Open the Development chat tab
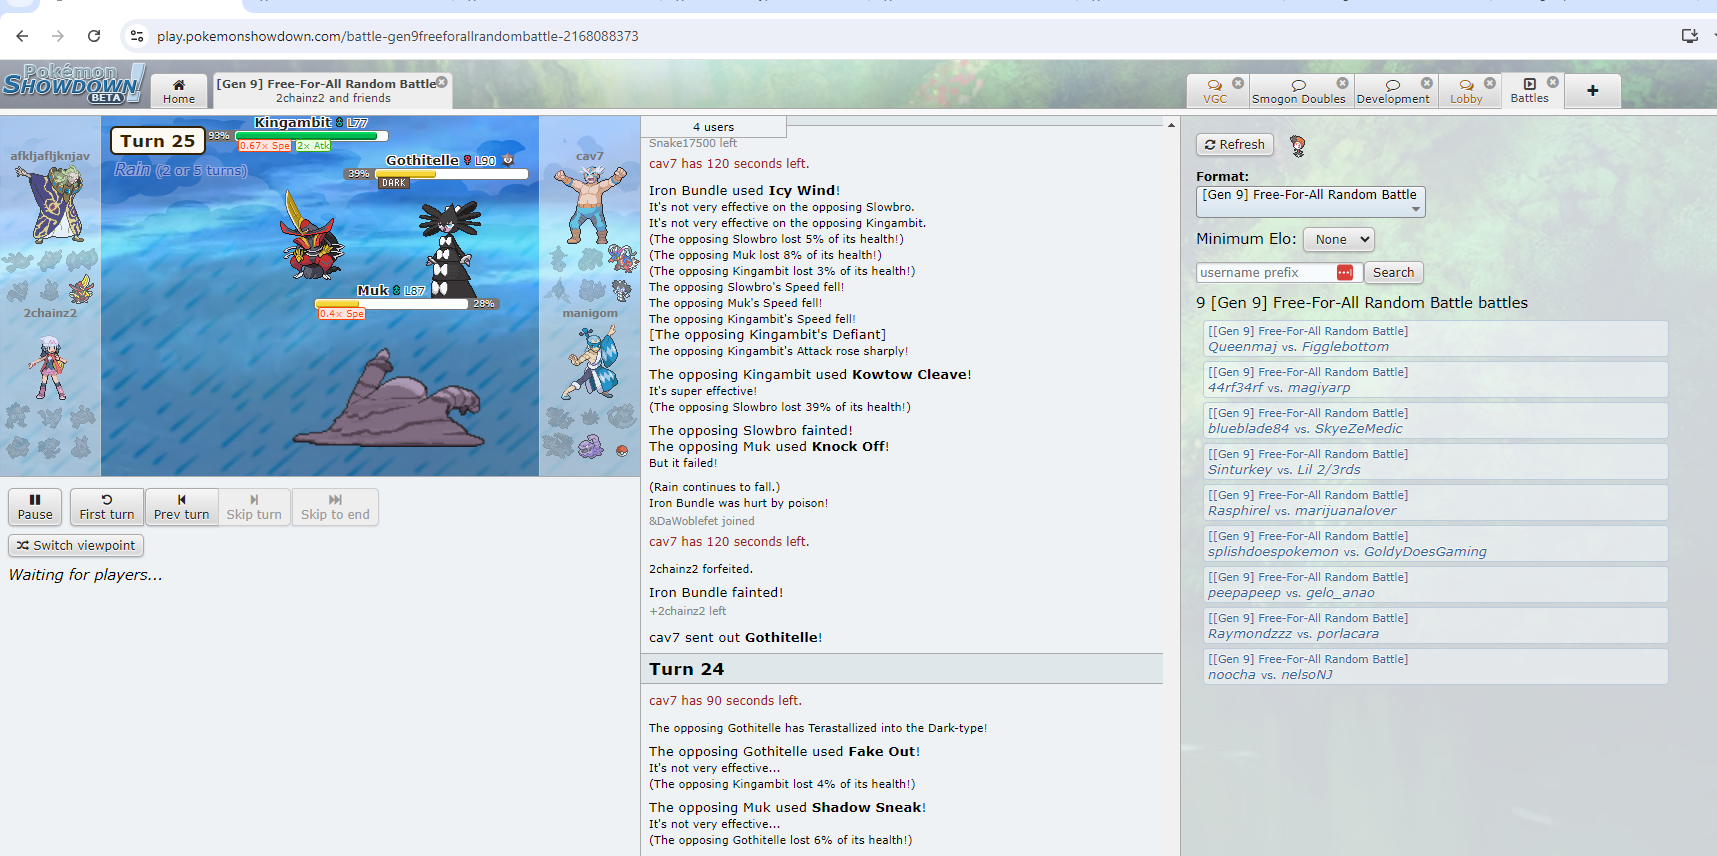This screenshot has width=1717, height=856. (x=1393, y=91)
